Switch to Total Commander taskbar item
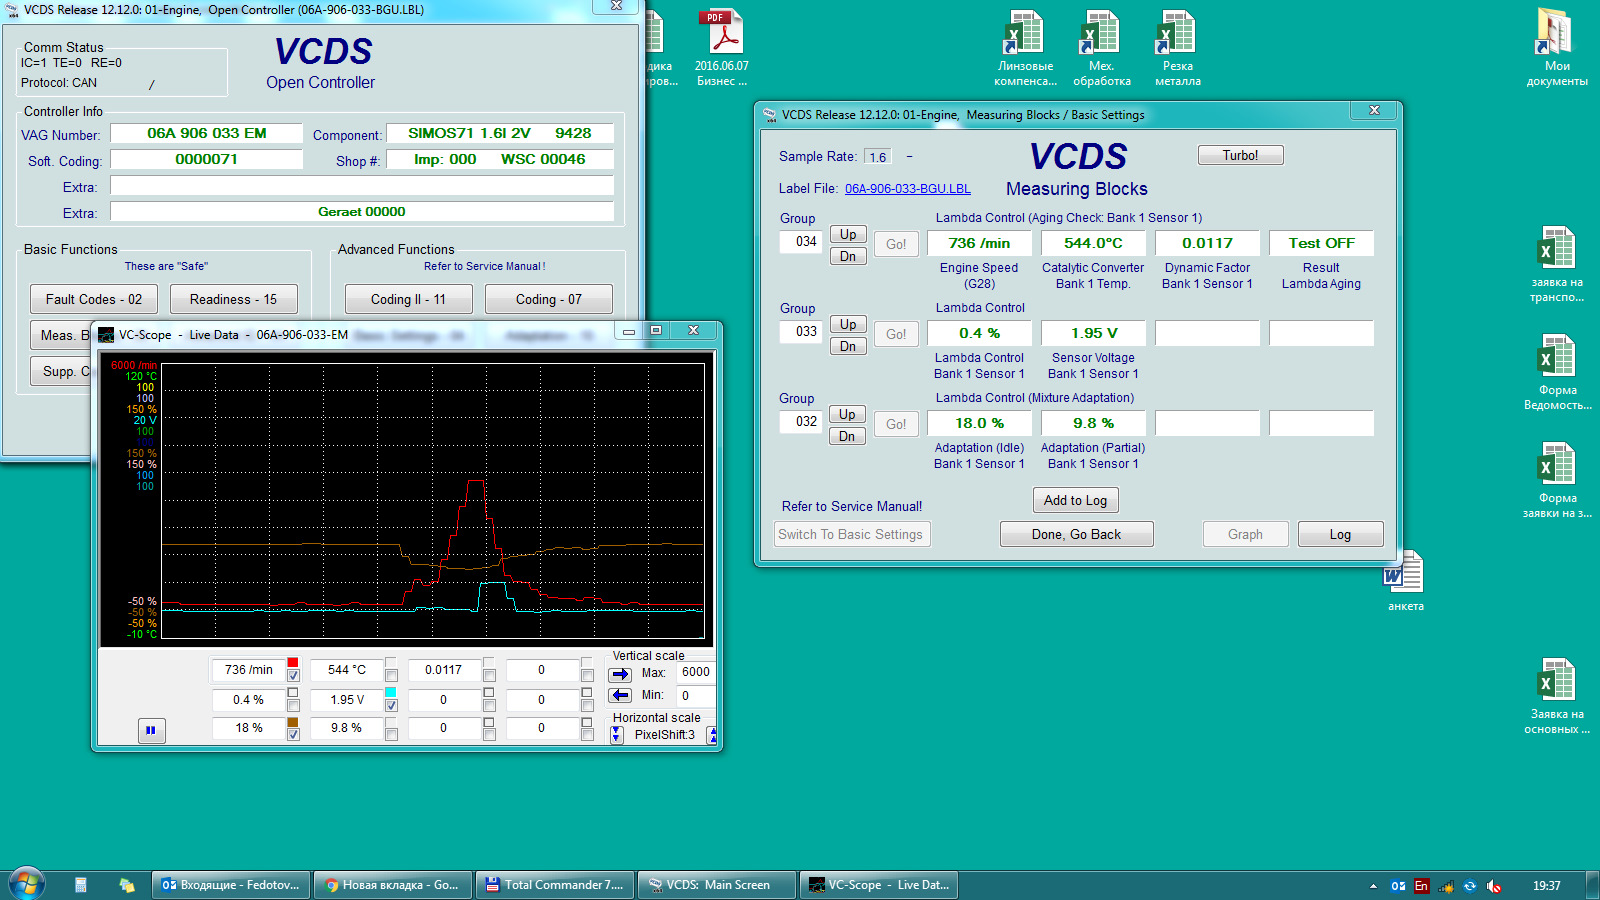The height and width of the screenshot is (900, 1600). (554, 885)
